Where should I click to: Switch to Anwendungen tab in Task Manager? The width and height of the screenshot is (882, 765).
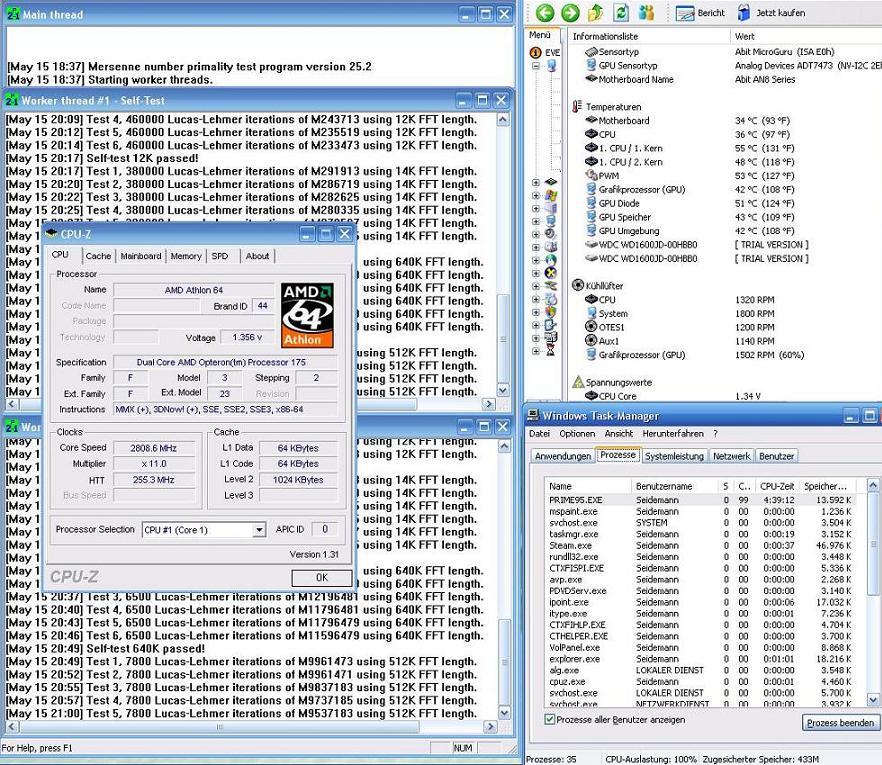(562, 456)
